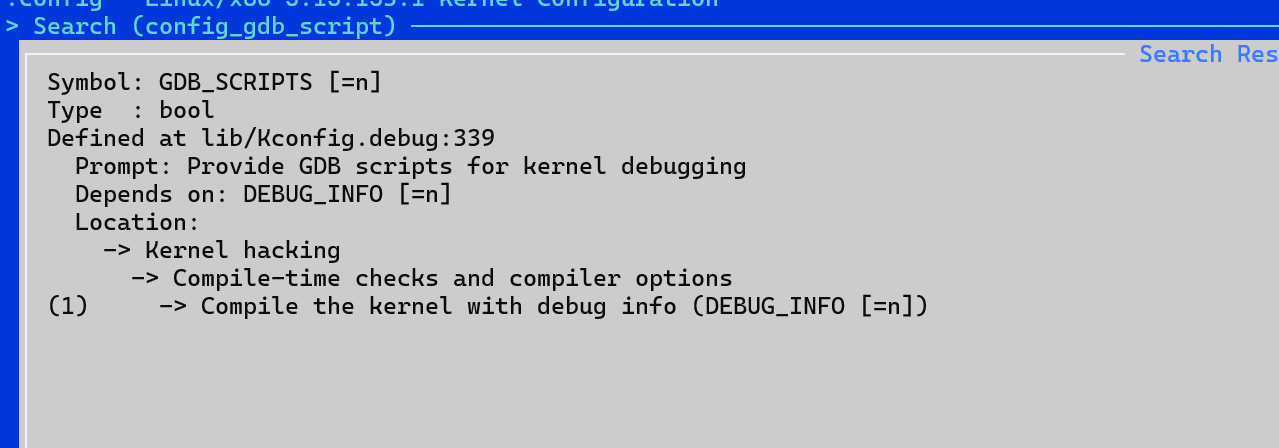1279x448 pixels.
Task: Select the (1) jump shortcut number
Action: (68, 306)
